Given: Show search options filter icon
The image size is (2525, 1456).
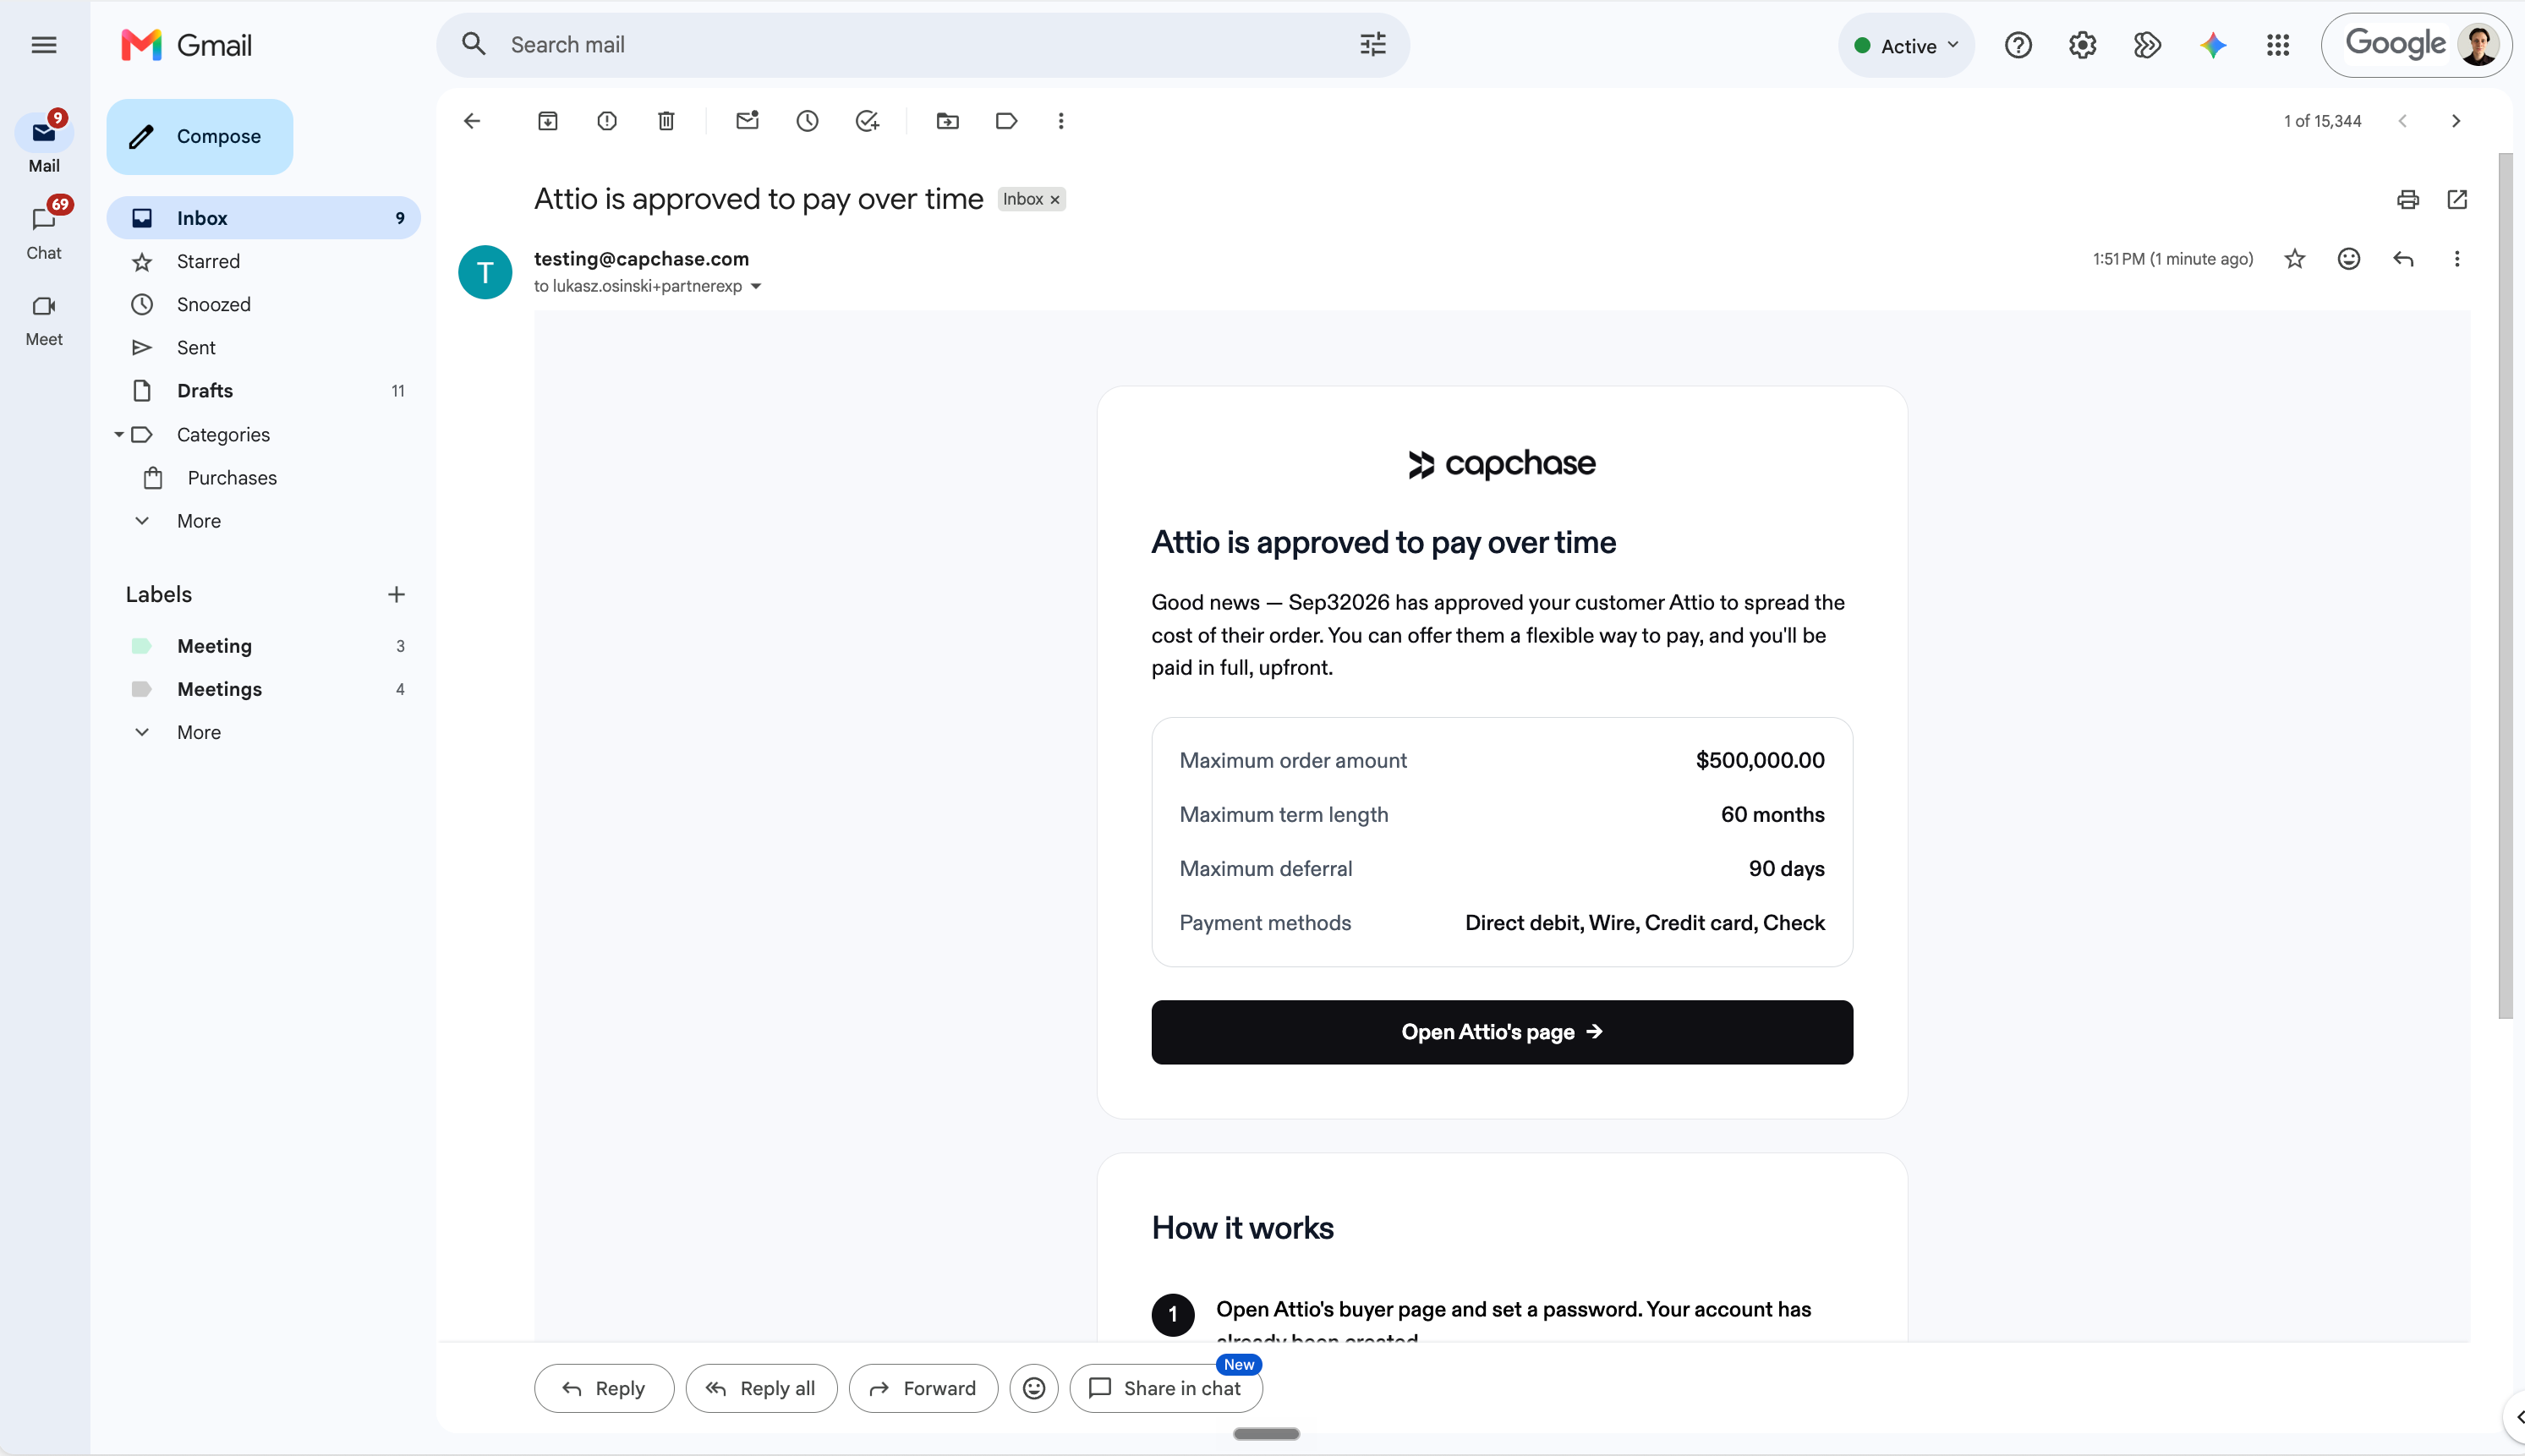Looking at the screenshot, I should pos(1373,44).
